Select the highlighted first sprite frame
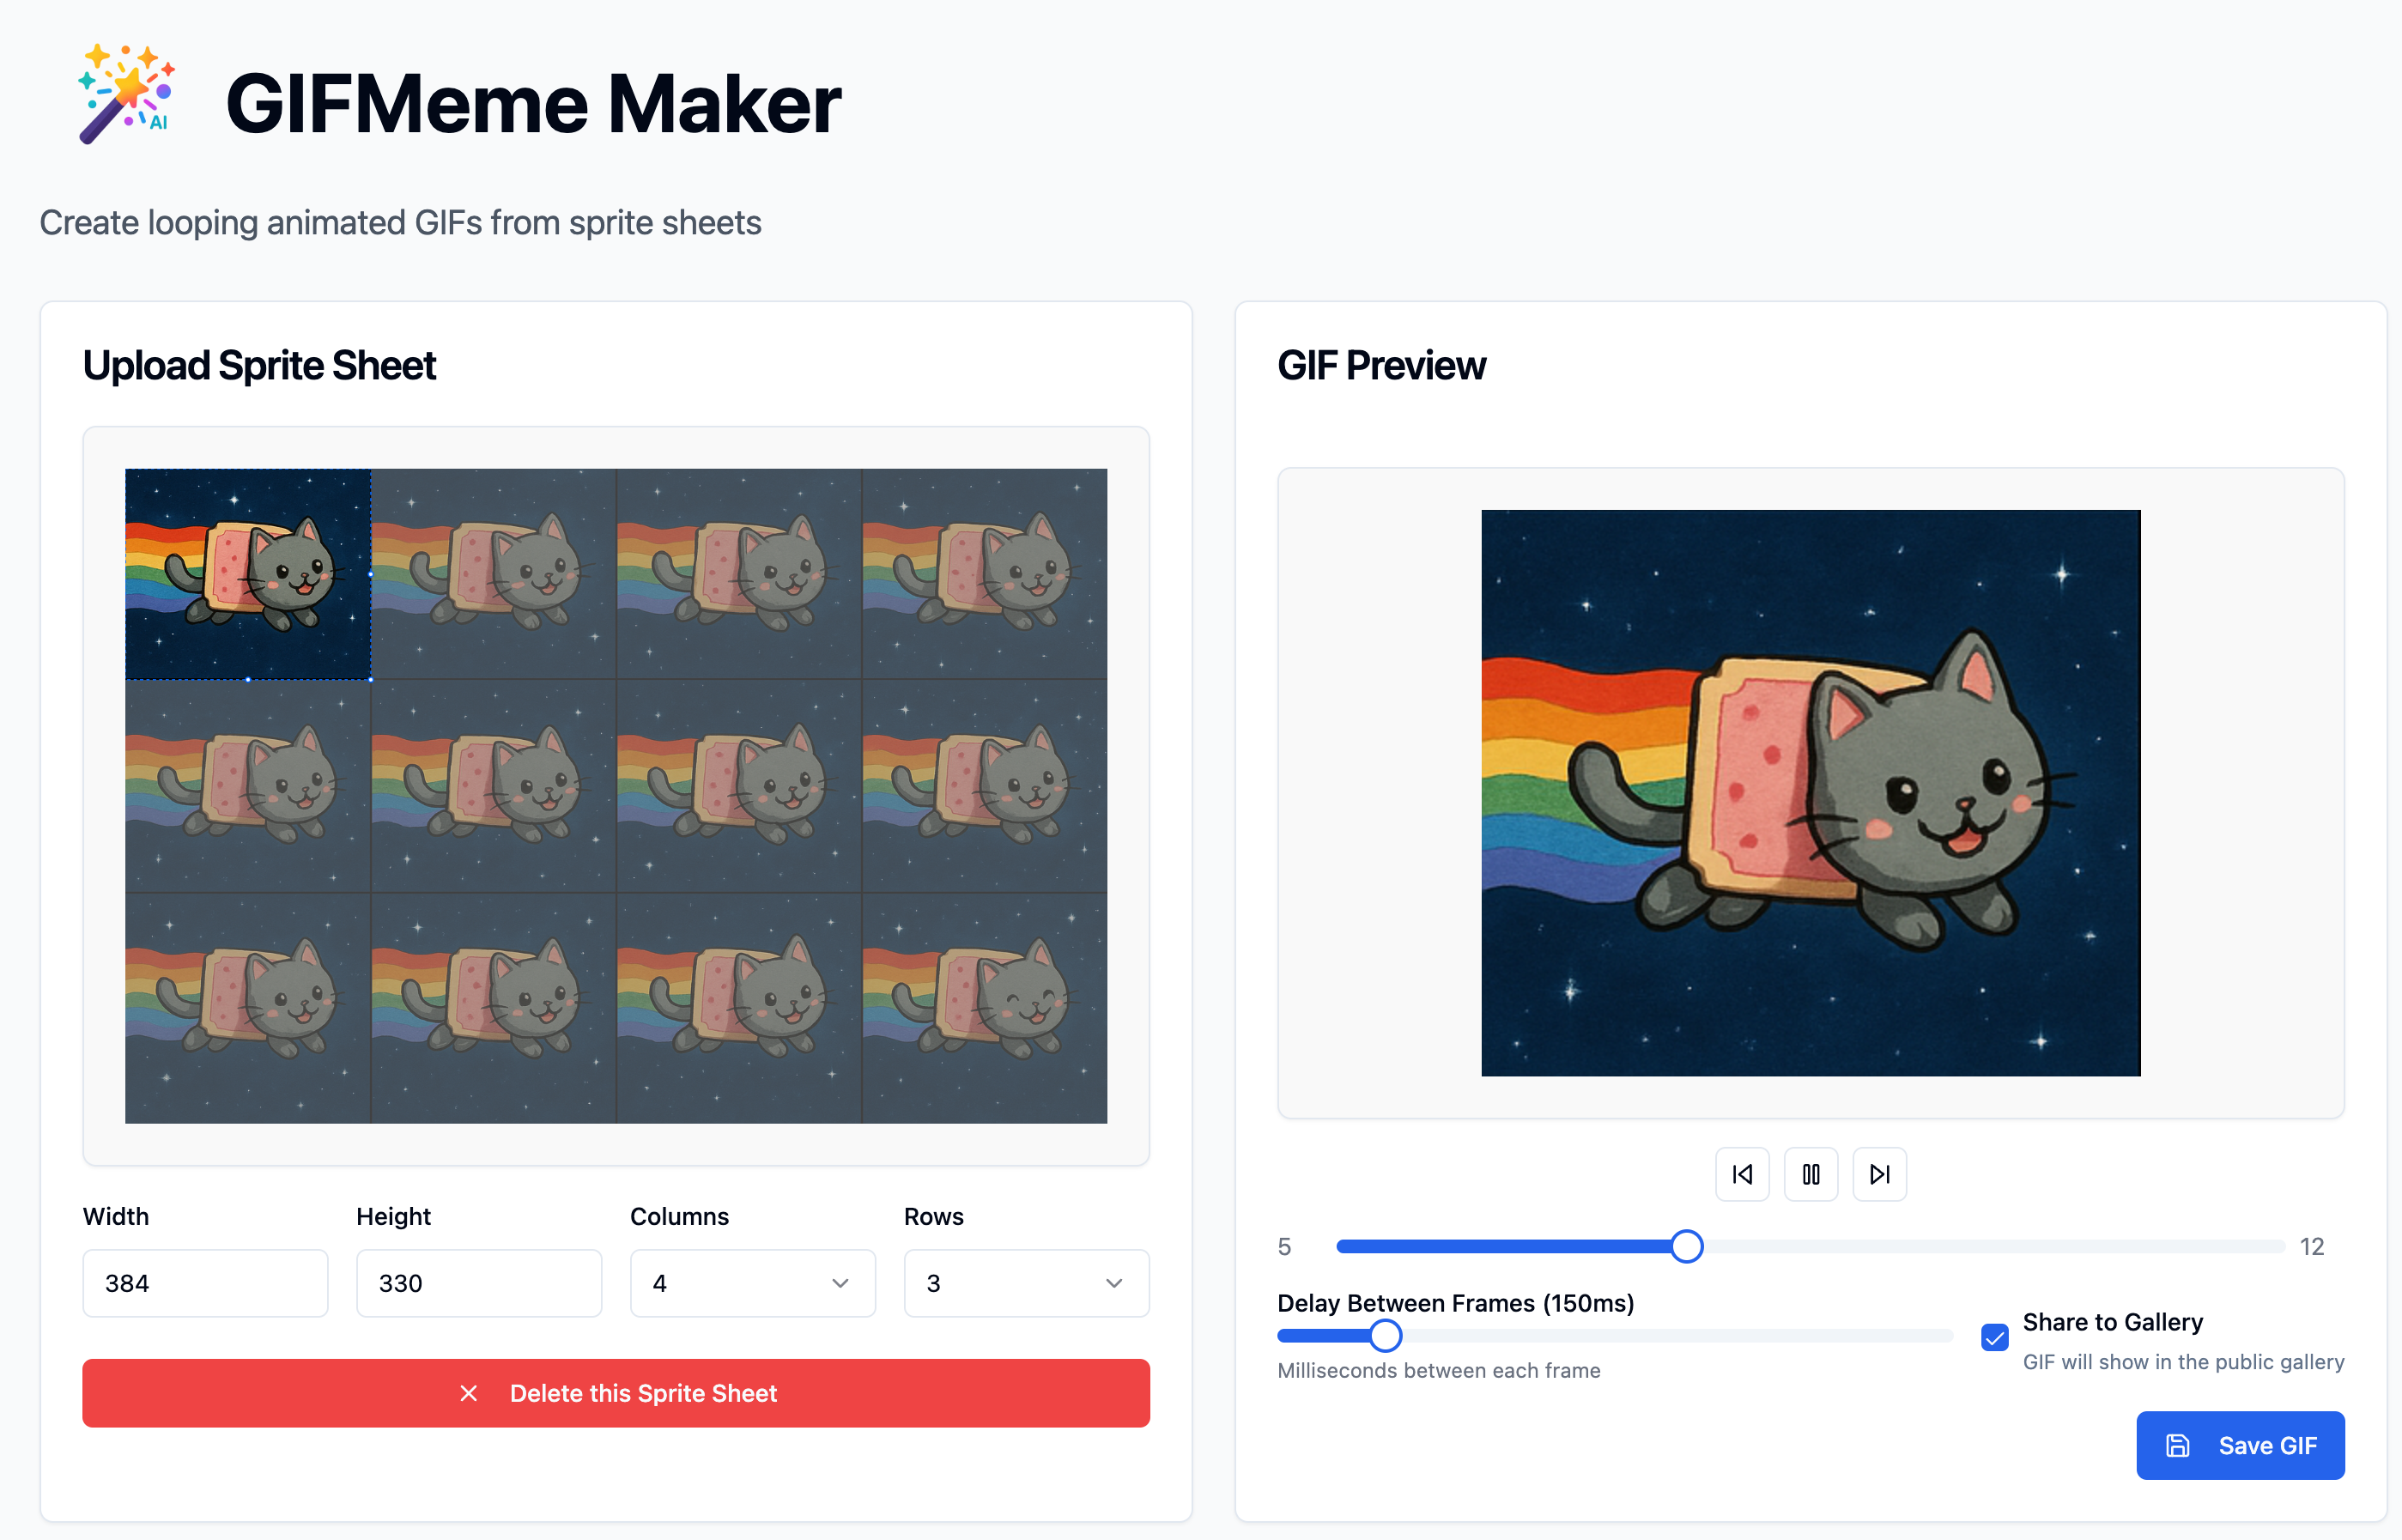2402x1540 pixels. tap(247, 574)
